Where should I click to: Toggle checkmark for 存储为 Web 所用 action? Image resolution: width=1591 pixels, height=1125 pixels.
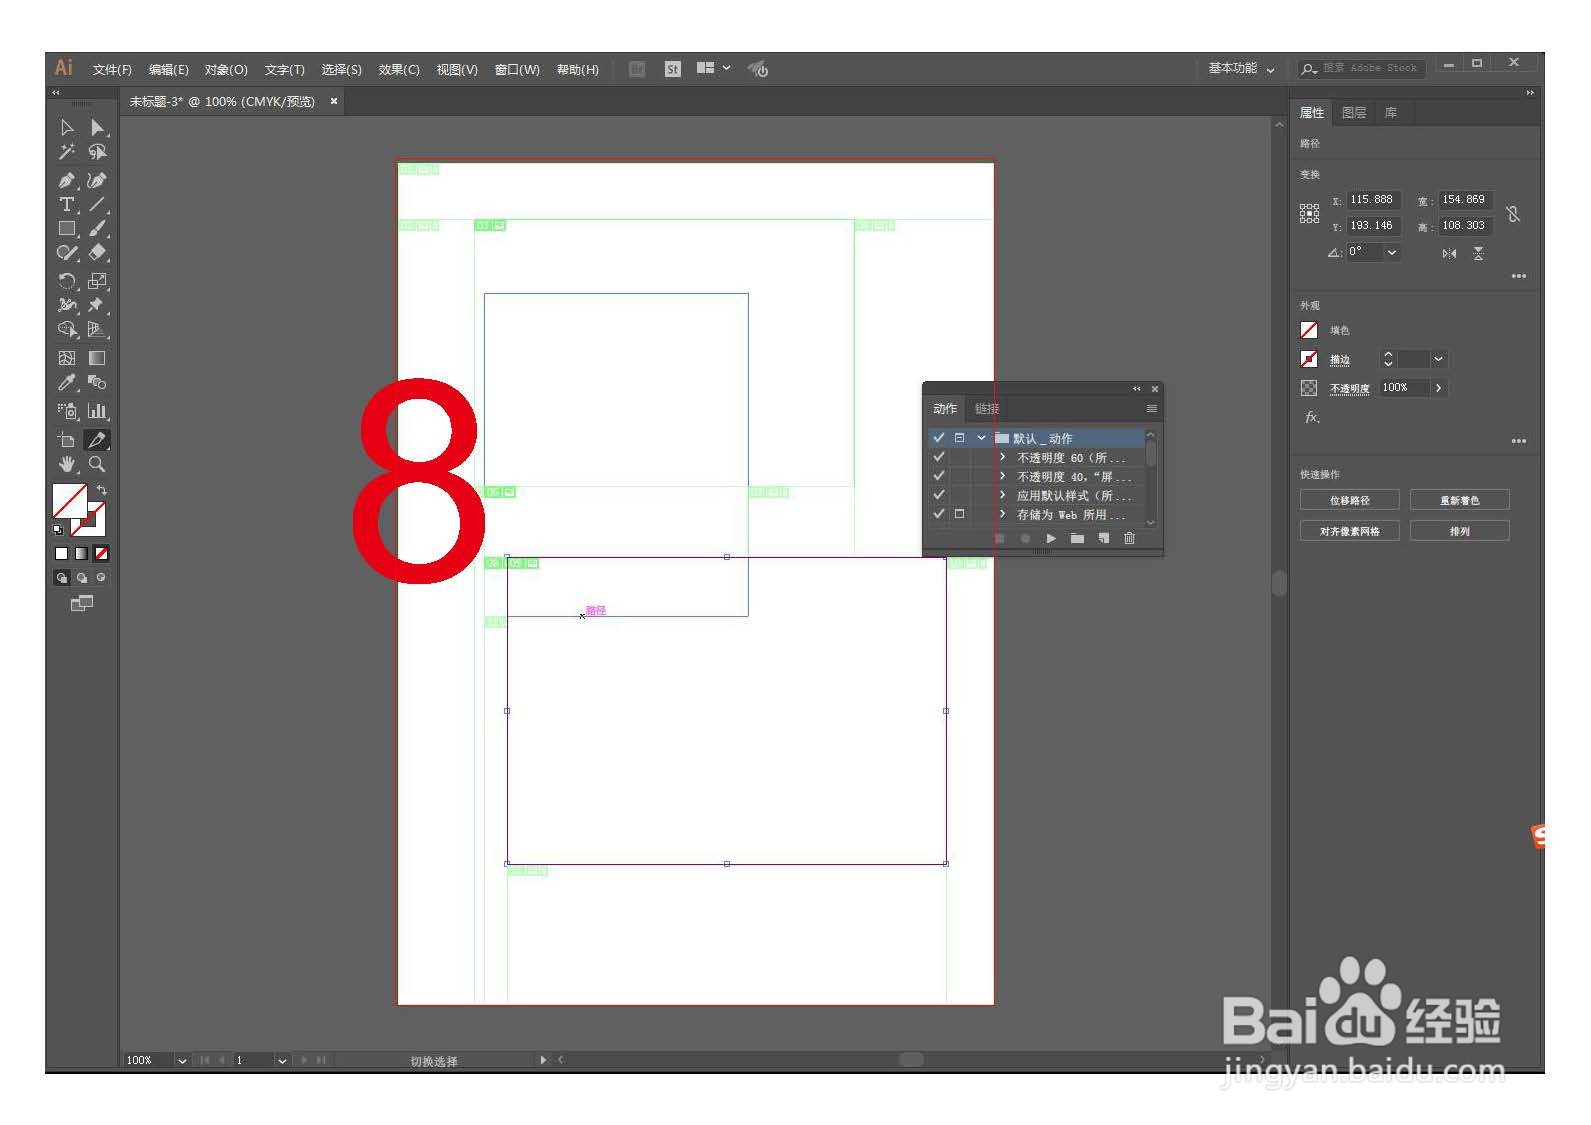click(x=938, y=514)
